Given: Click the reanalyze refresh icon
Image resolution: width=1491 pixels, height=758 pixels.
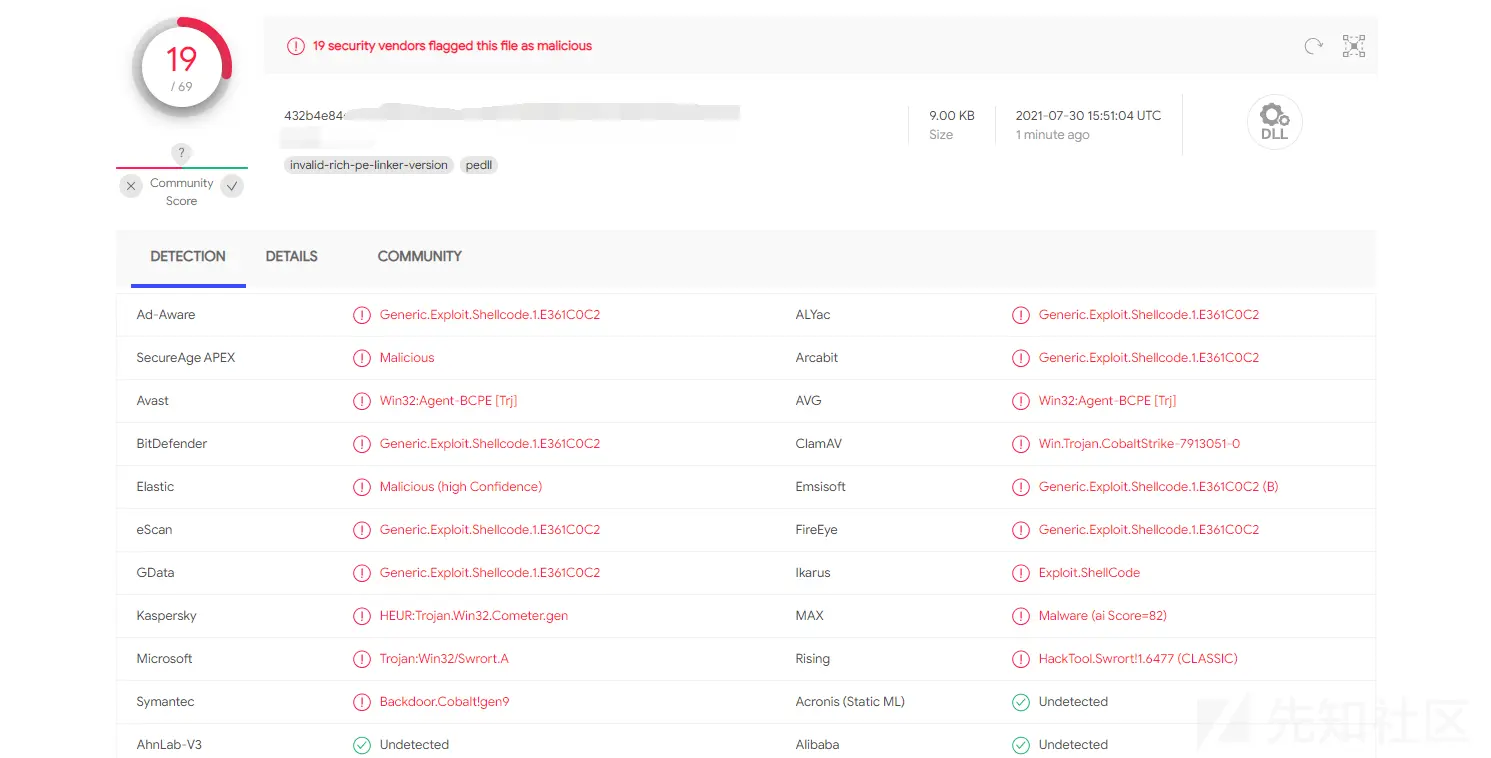Looking at the screenshot, I should click(x=1313, y=46).
